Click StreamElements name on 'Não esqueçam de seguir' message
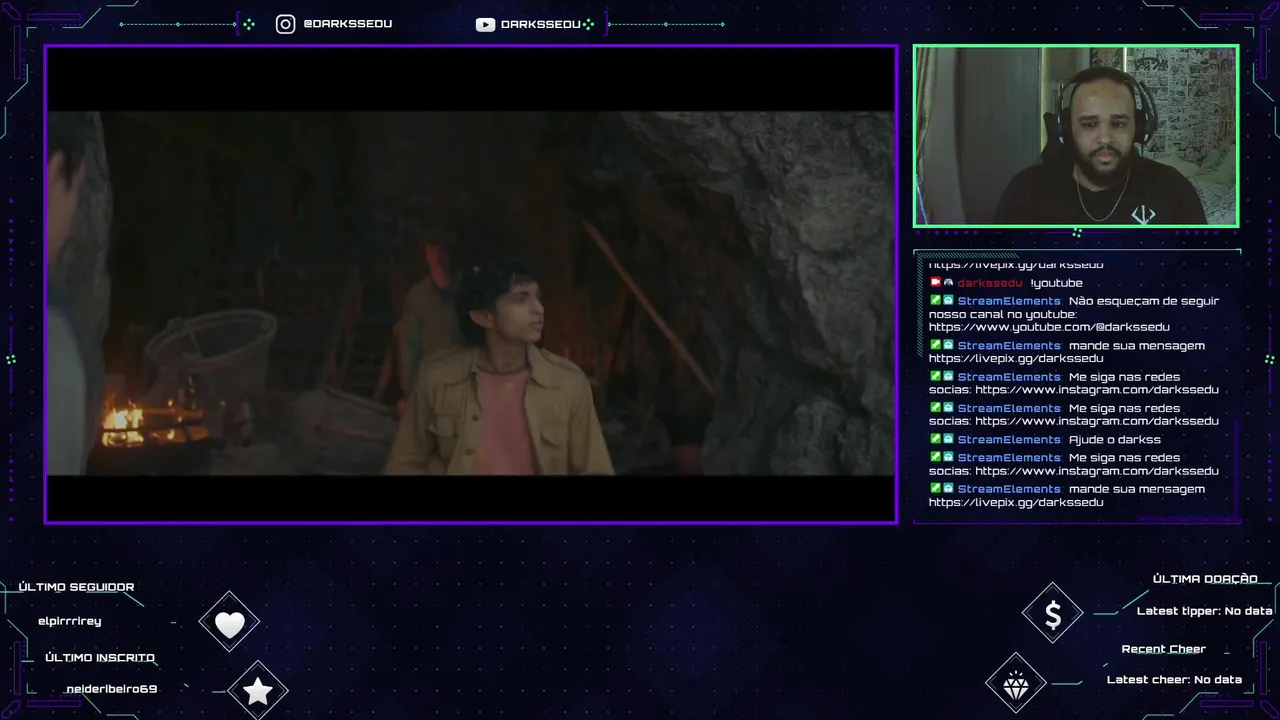Image resolution: width=1280 pixels, height=720 pixels. click(x=1009, y=301)
